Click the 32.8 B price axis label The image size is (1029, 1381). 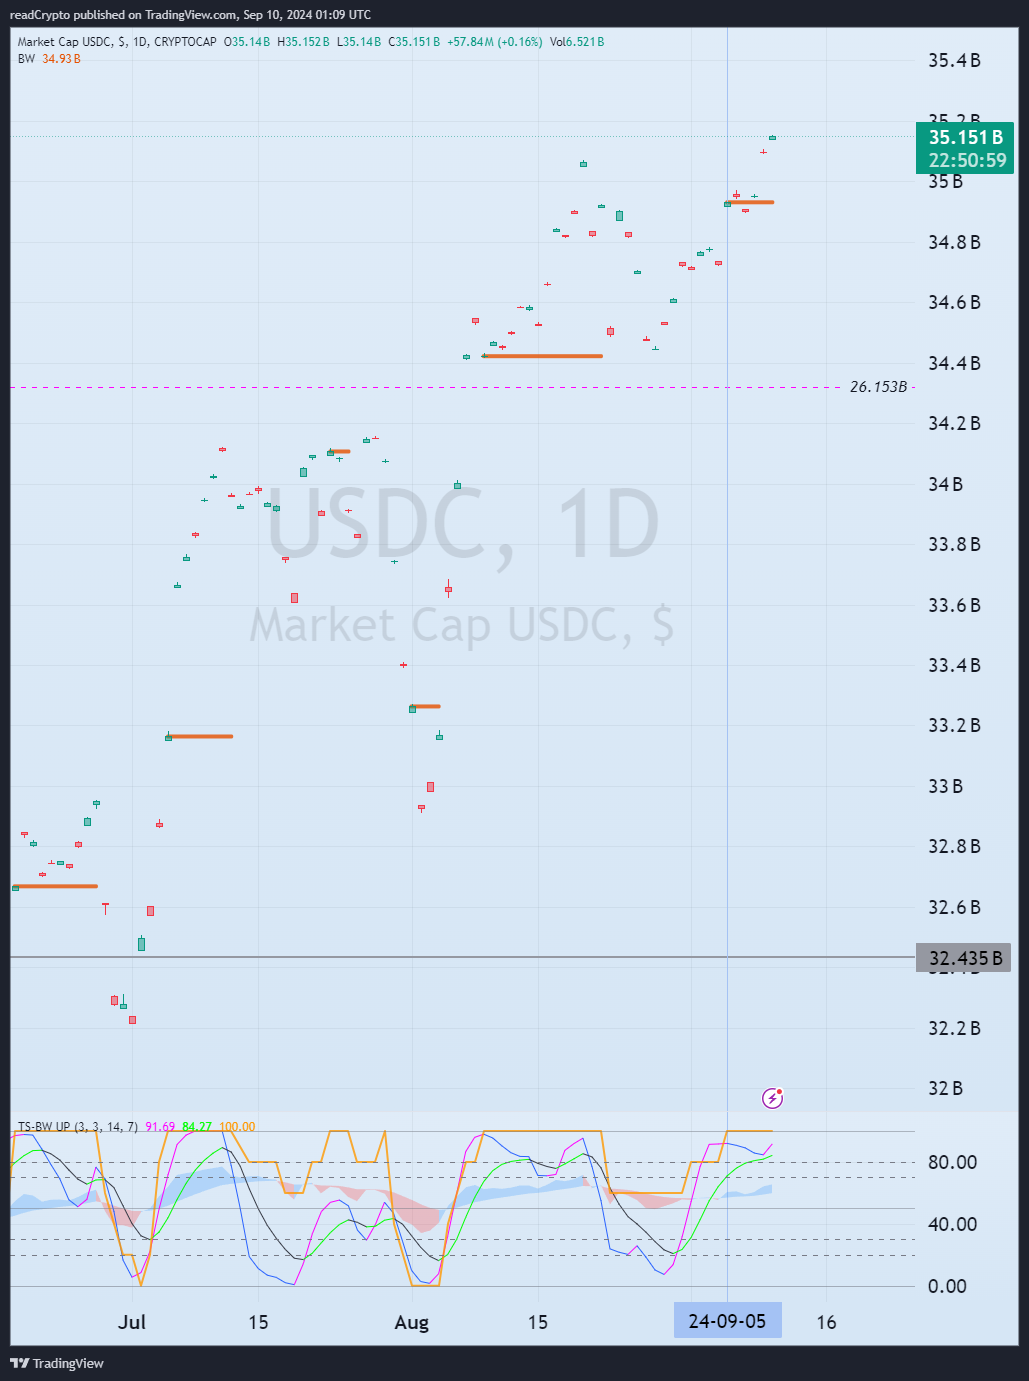coord(954,846)
